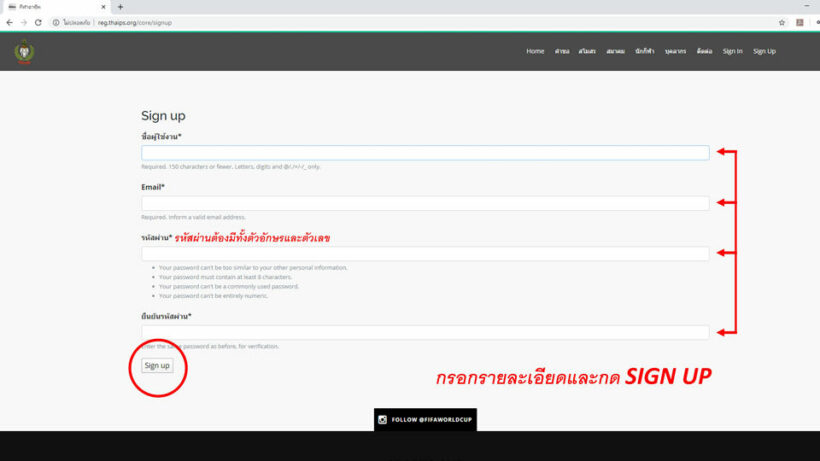Reload the page with the refresh icon
The image size is (820, 461).
tap(38, 22)
